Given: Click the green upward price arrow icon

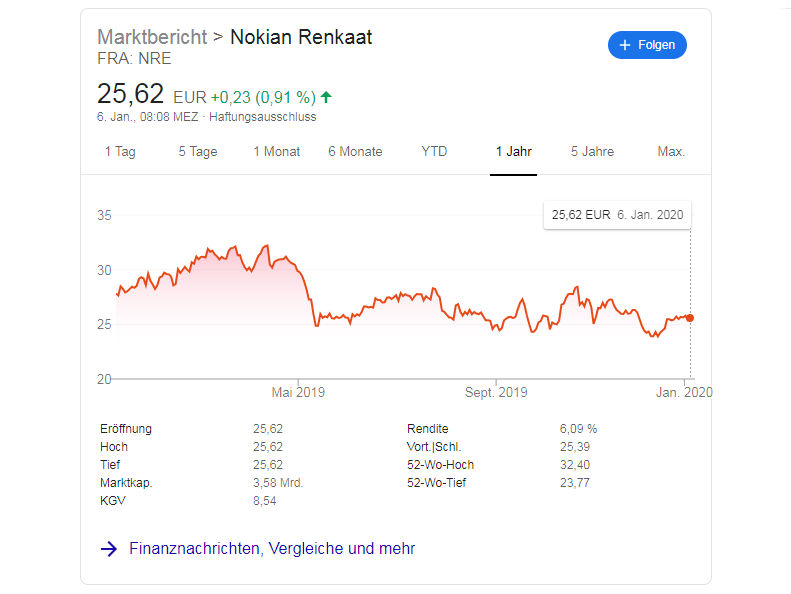Looking at the screenshot, I should coord(326,97).
